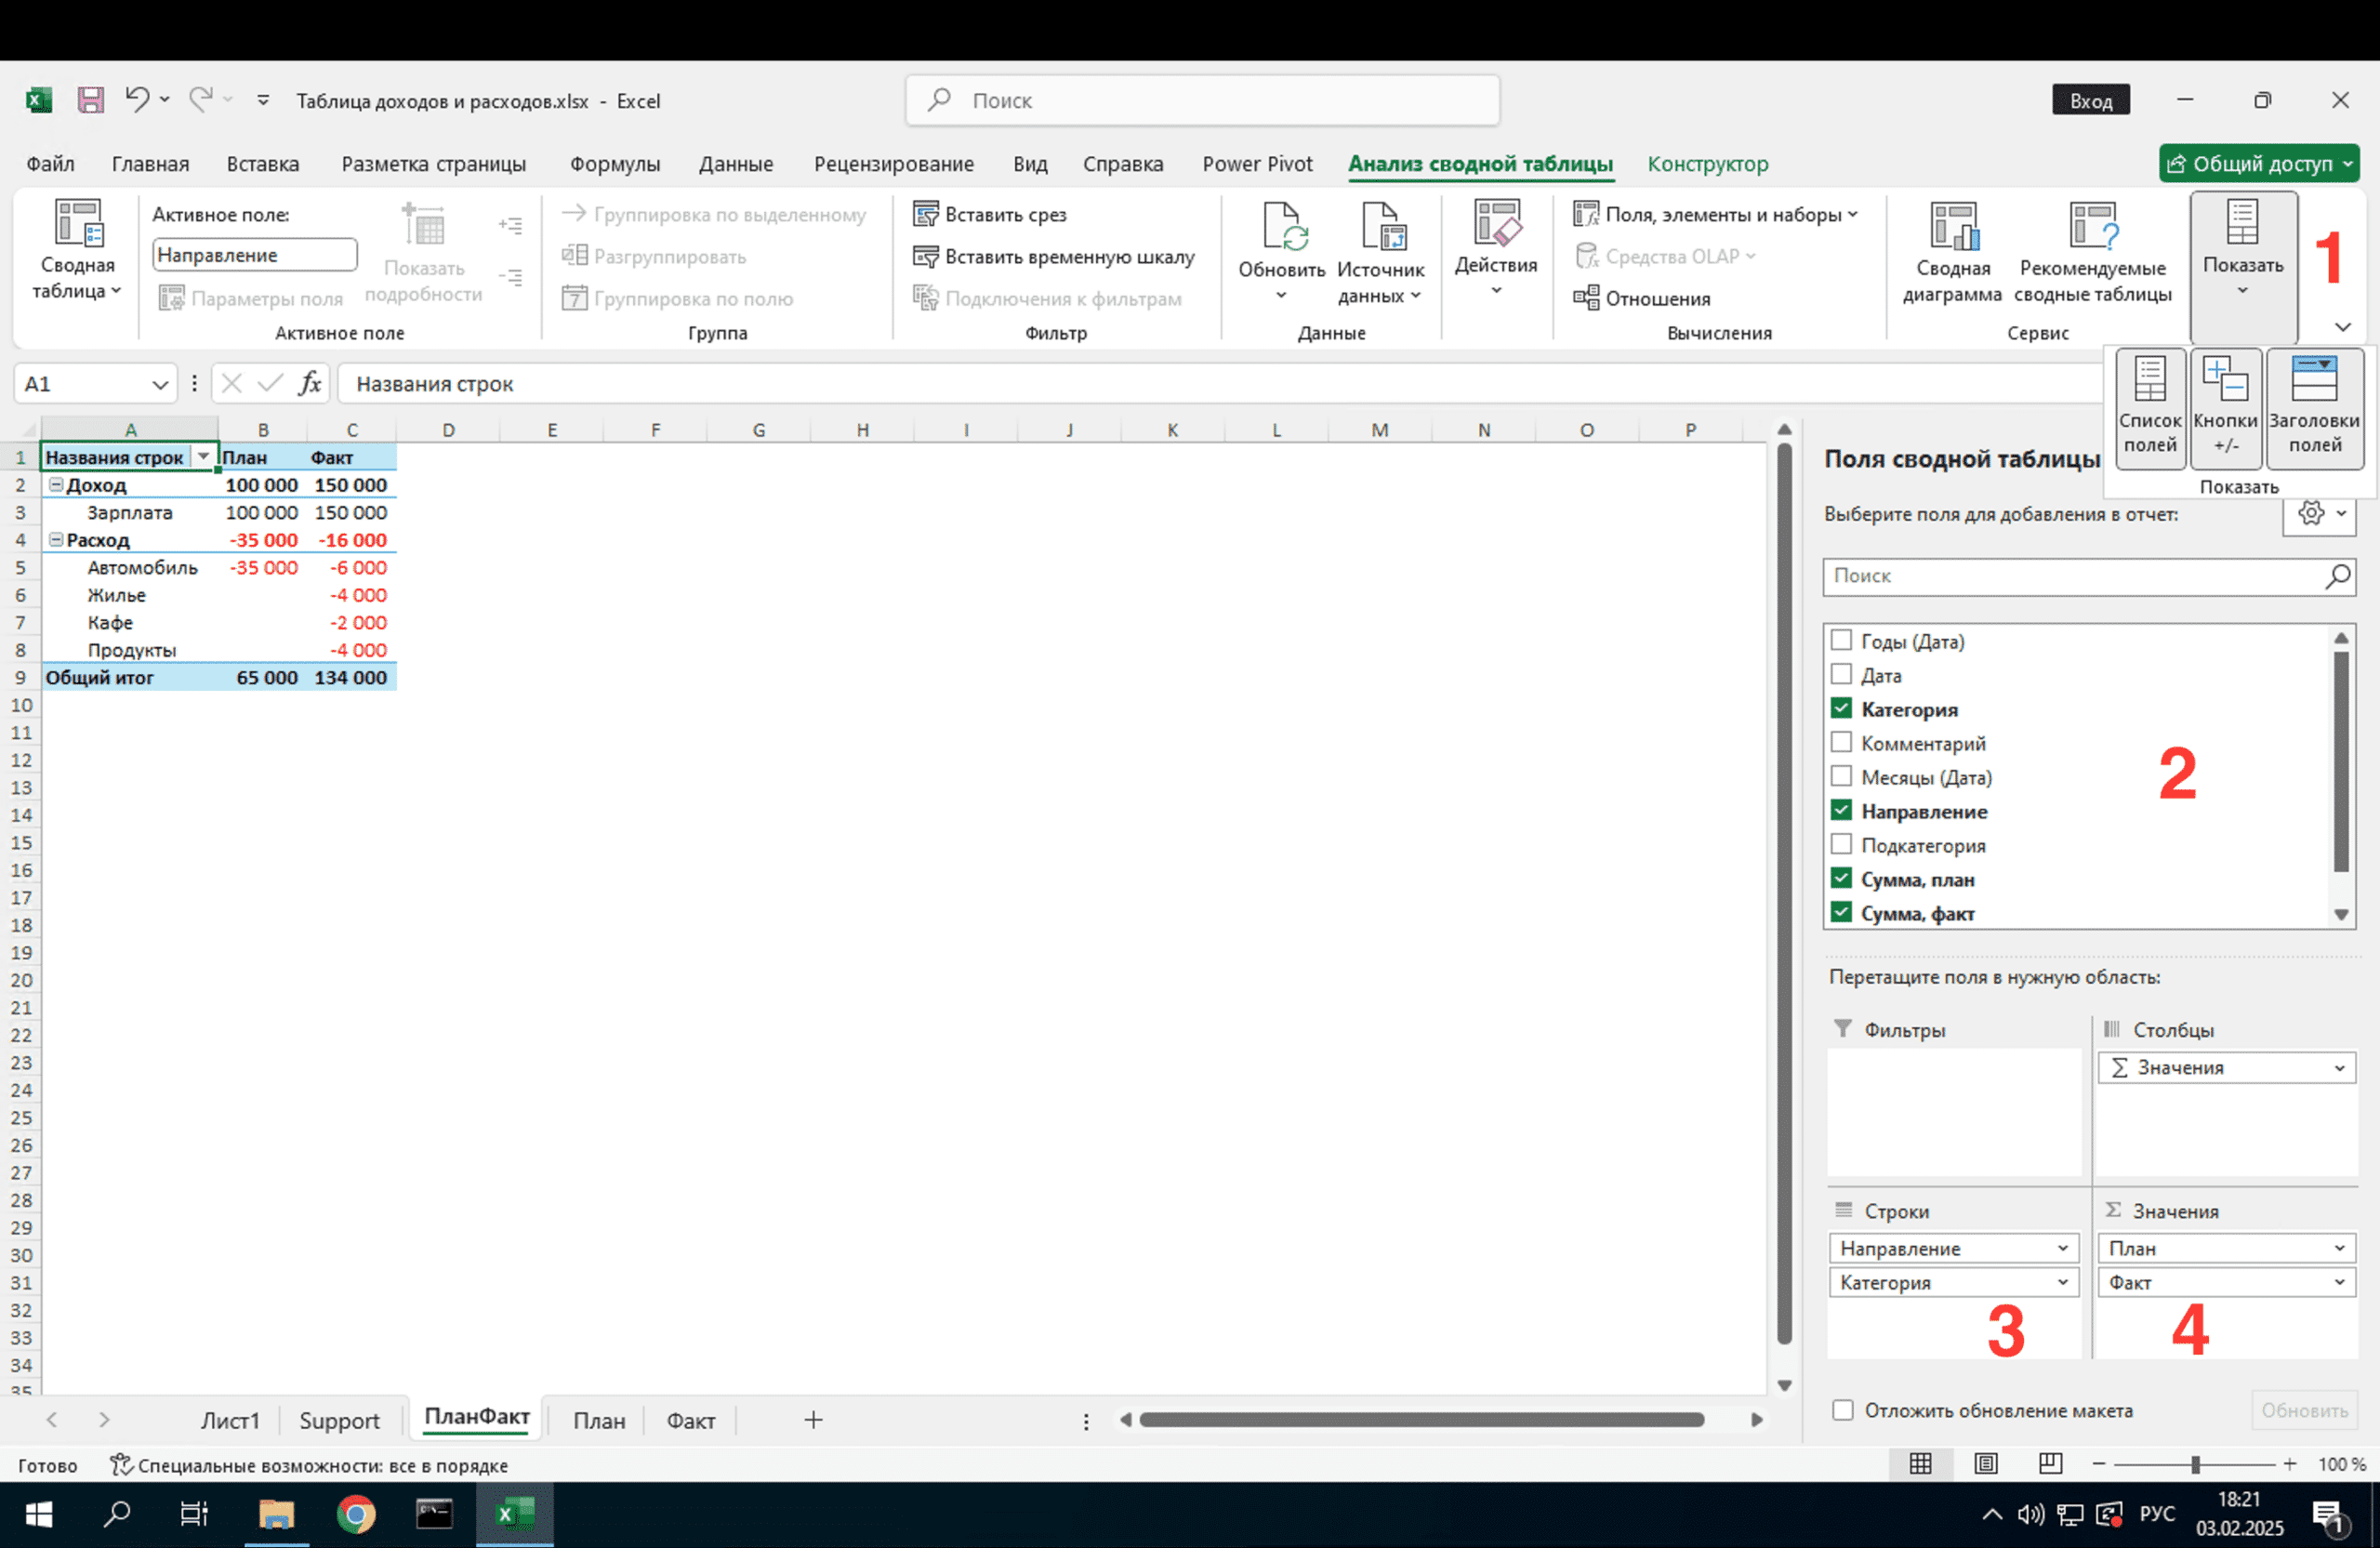Open План dropdown in Значения area
Image resolution: width=2380 pixels, height=1548 pixels.
click(x=2339, y=1248)
